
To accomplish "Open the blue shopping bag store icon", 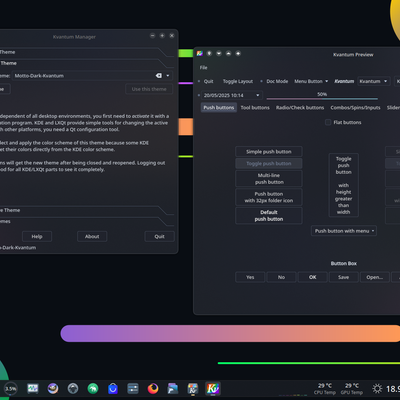I will pos(113,388).
